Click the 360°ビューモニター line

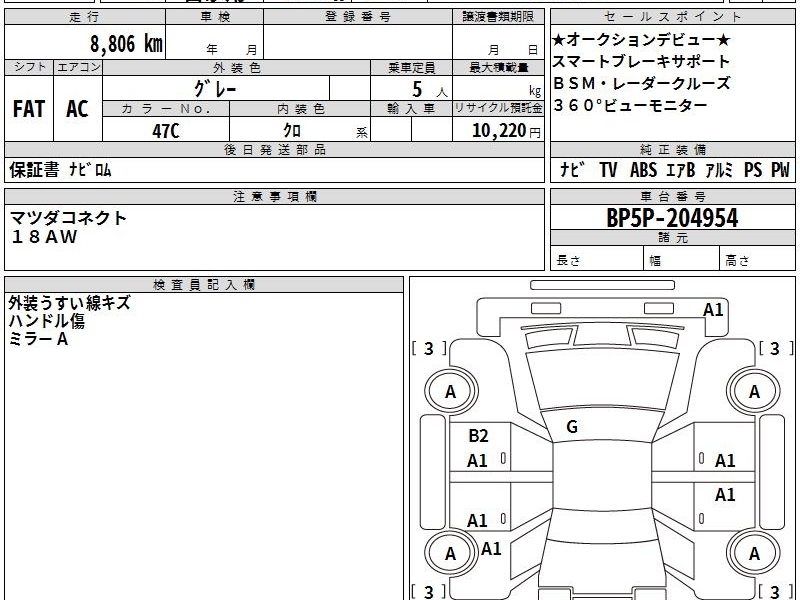pos(630,105)
